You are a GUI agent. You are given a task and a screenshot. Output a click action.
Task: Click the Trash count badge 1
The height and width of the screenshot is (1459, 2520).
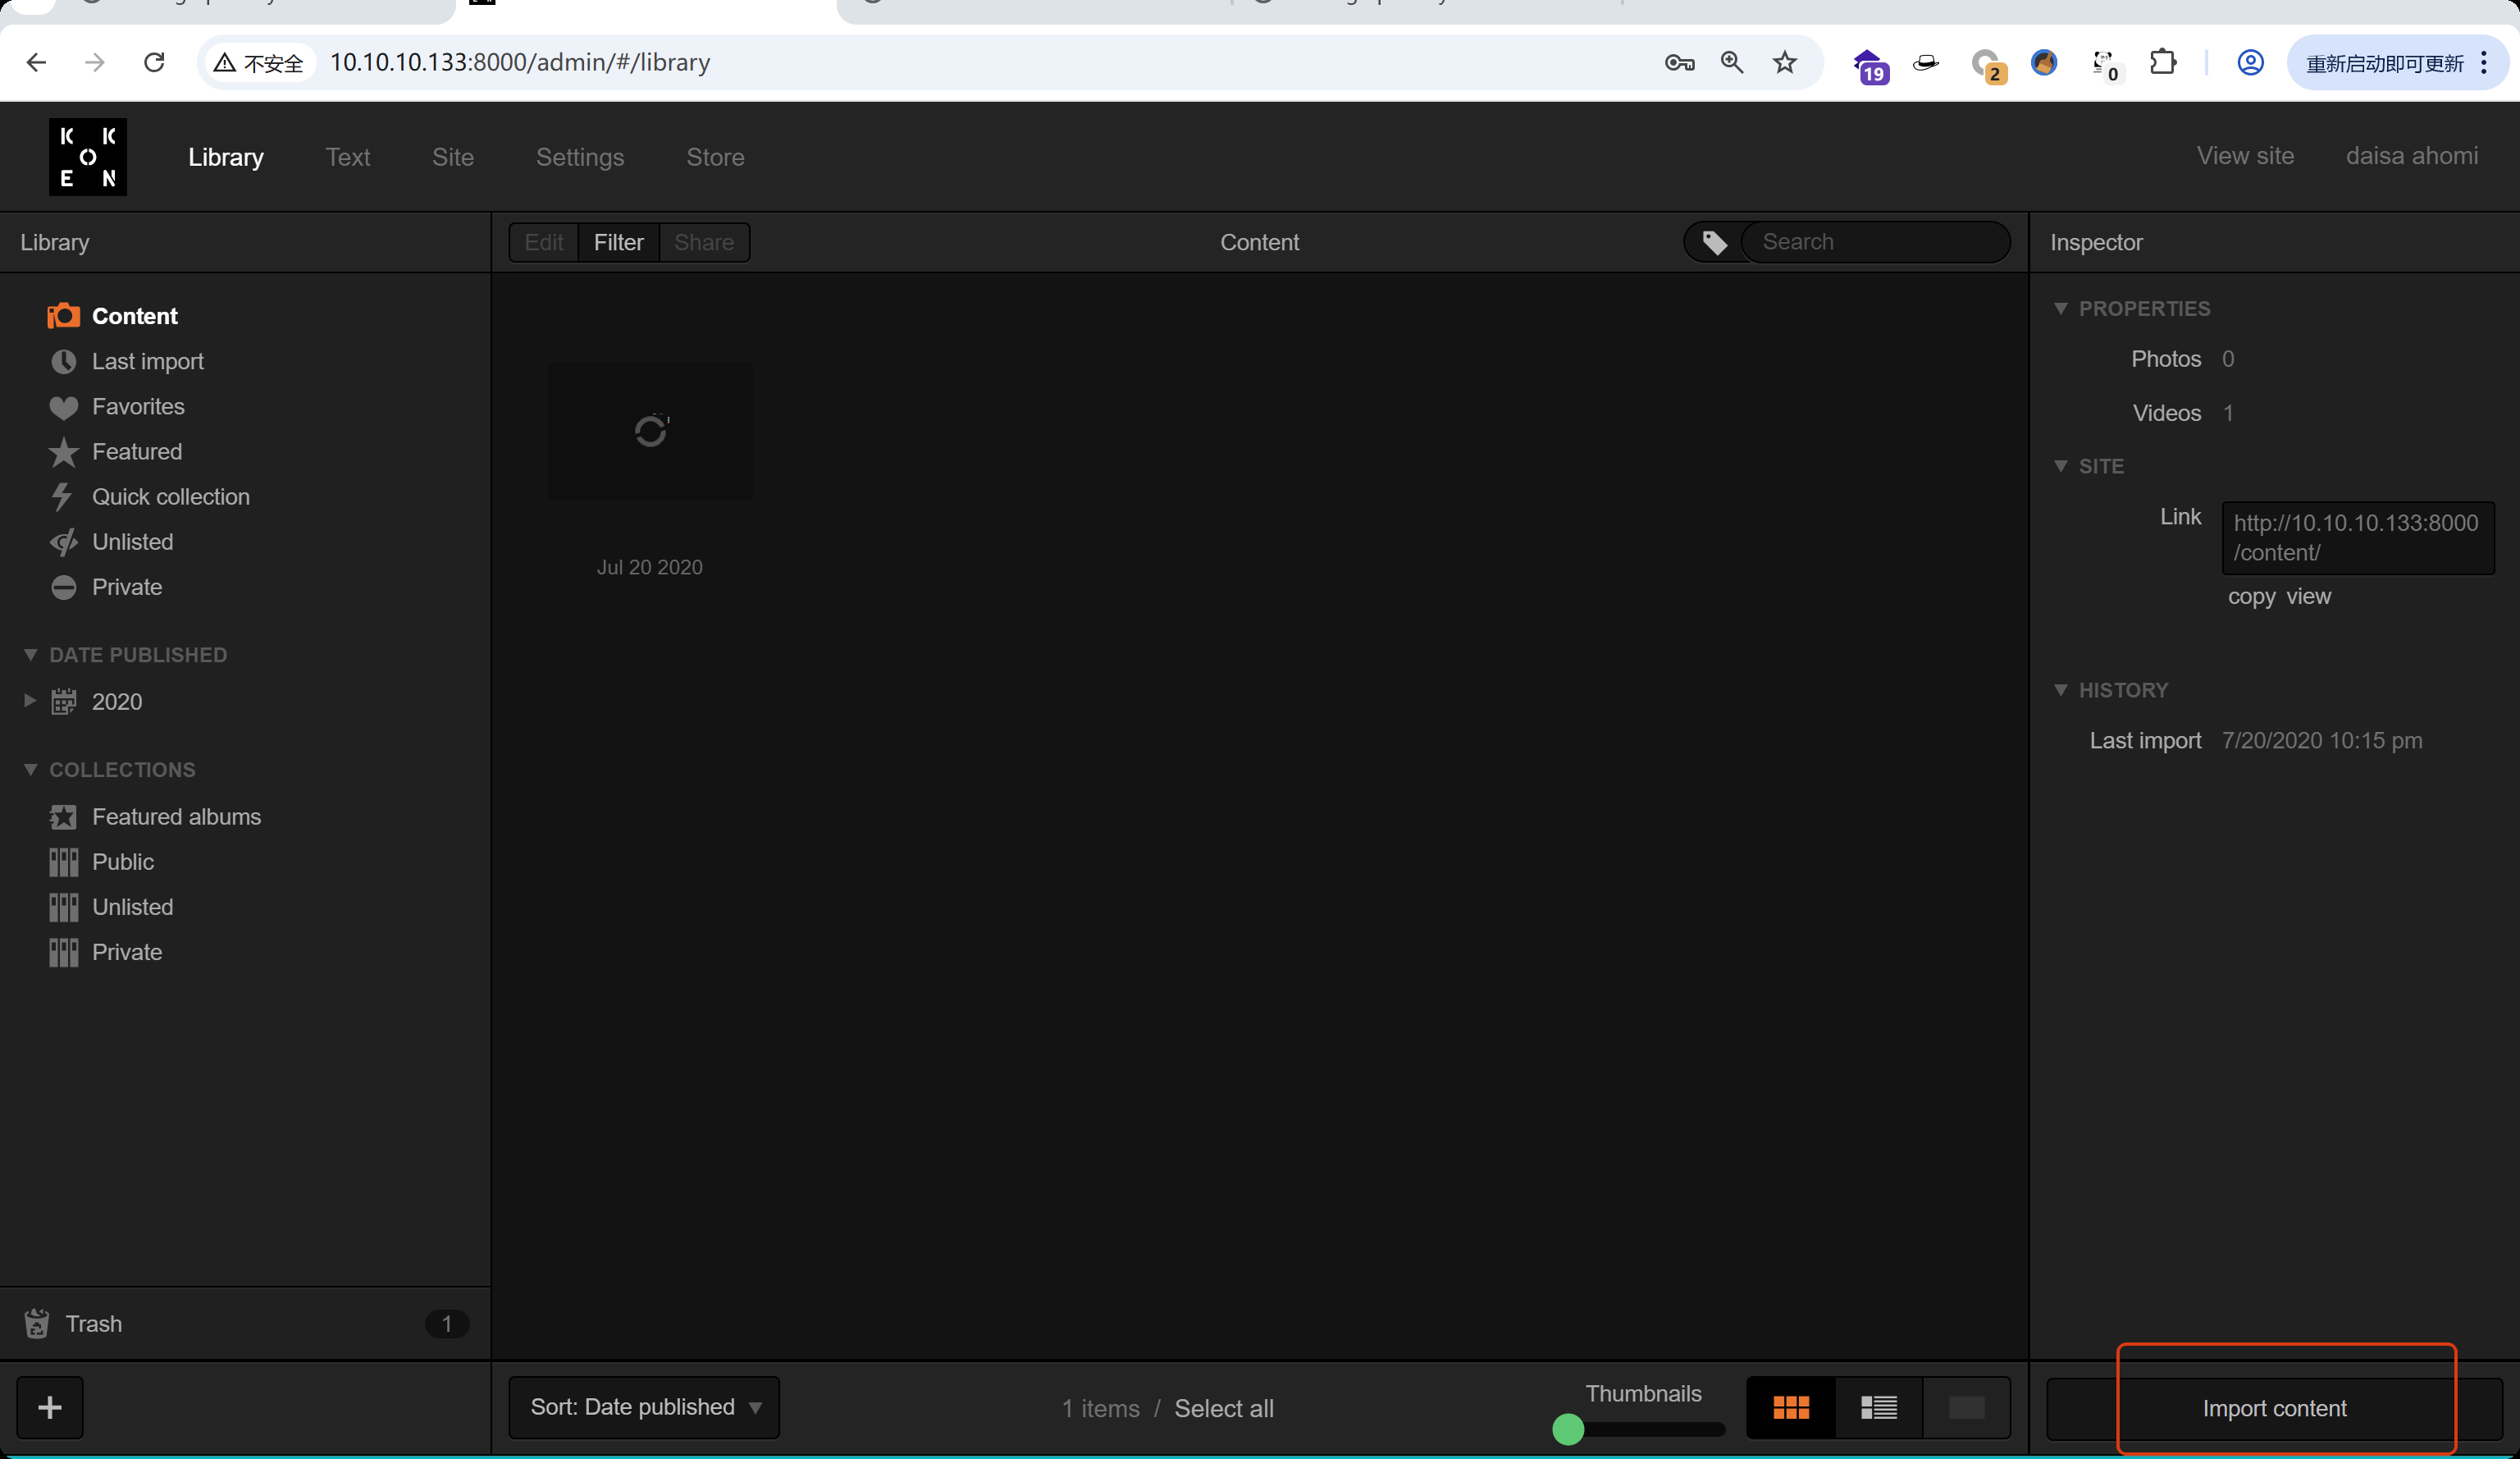[446, 1324]
